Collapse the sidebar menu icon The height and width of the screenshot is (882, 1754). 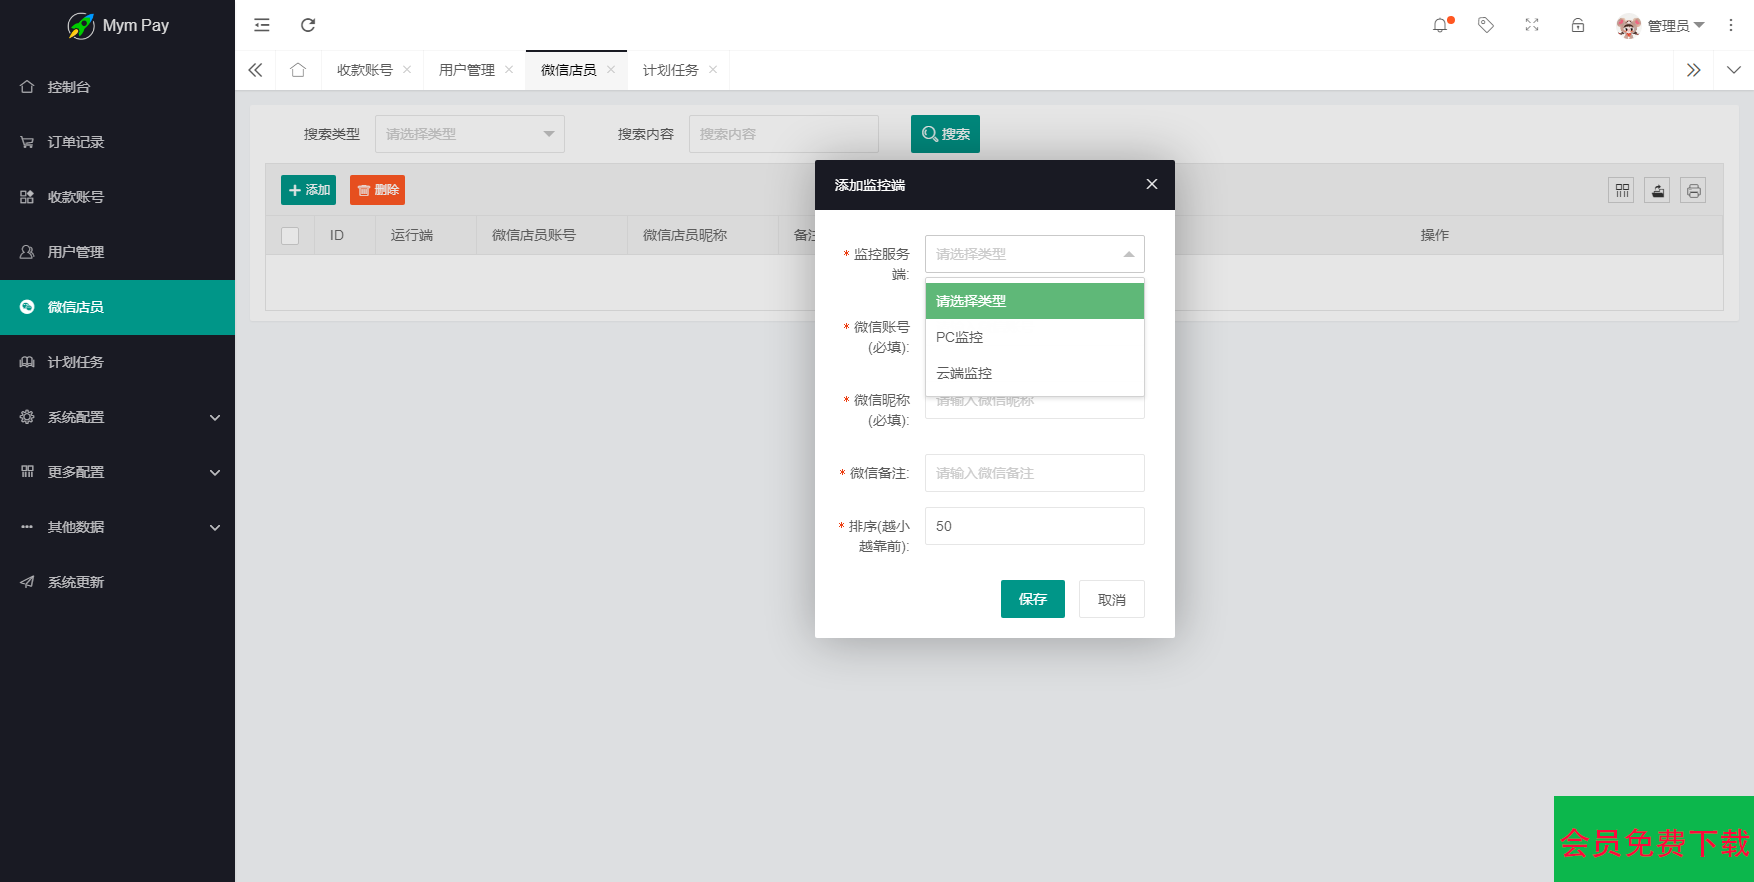coord(262,25)
